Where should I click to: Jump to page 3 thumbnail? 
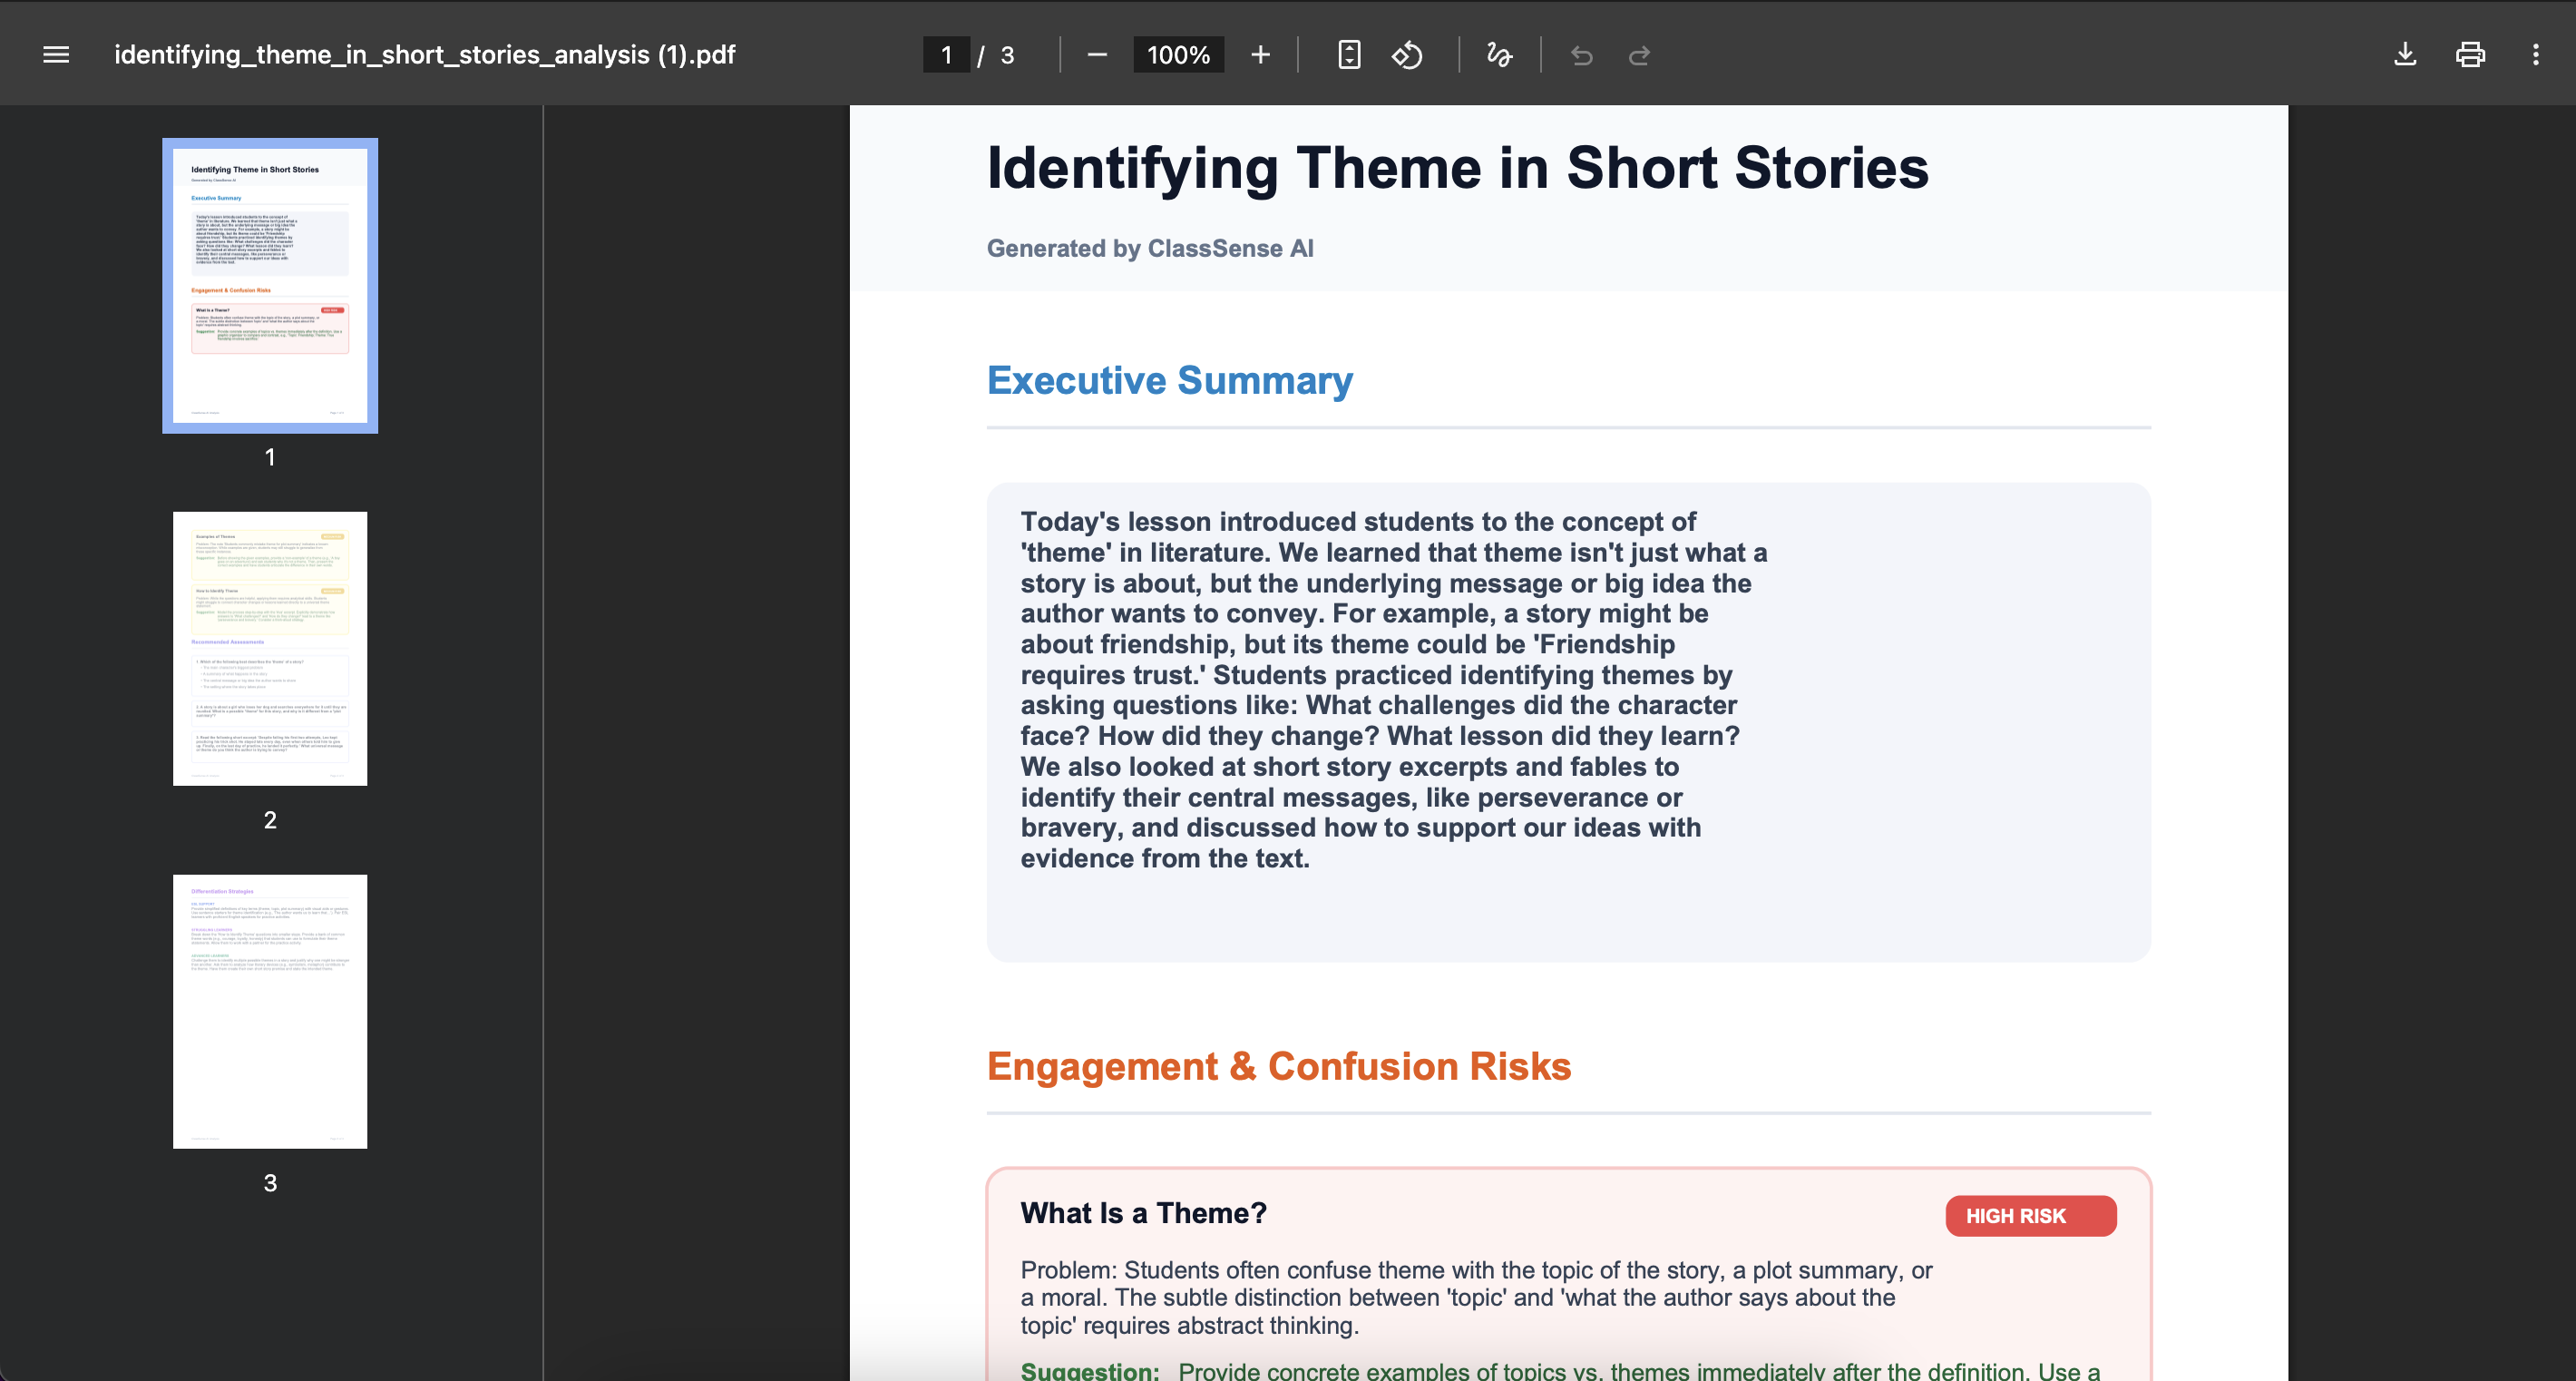point(270,1011)
